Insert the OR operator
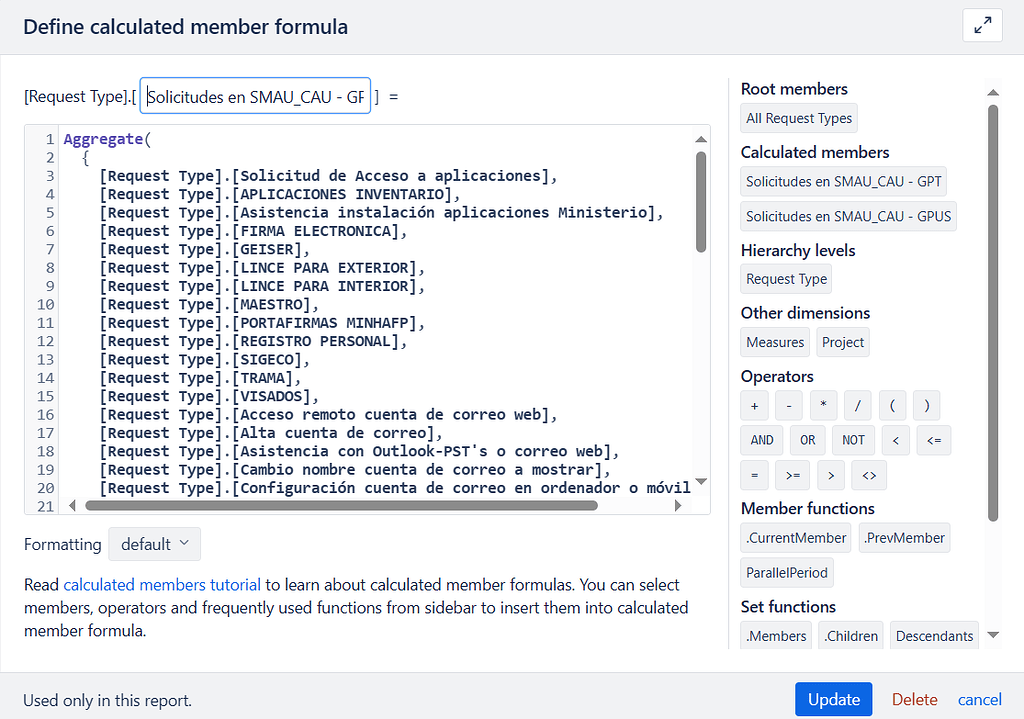The width and height of the screenshot is (1024, 719). (807, 440)
